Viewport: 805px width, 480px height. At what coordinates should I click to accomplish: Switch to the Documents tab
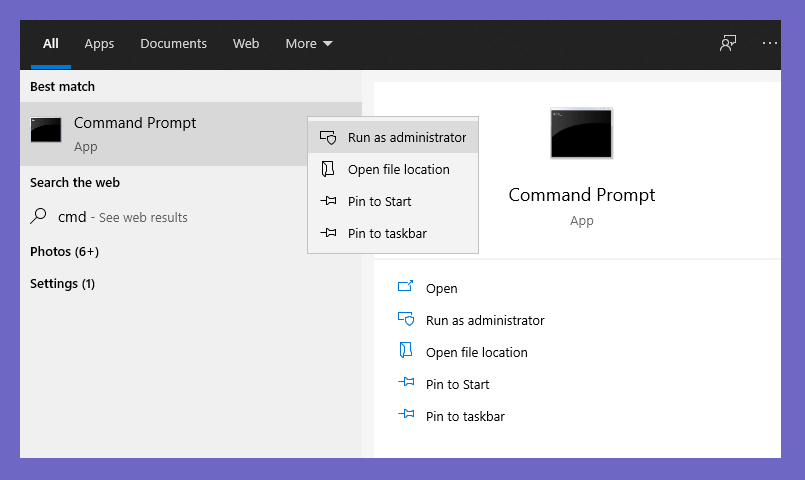pos(174,44)
